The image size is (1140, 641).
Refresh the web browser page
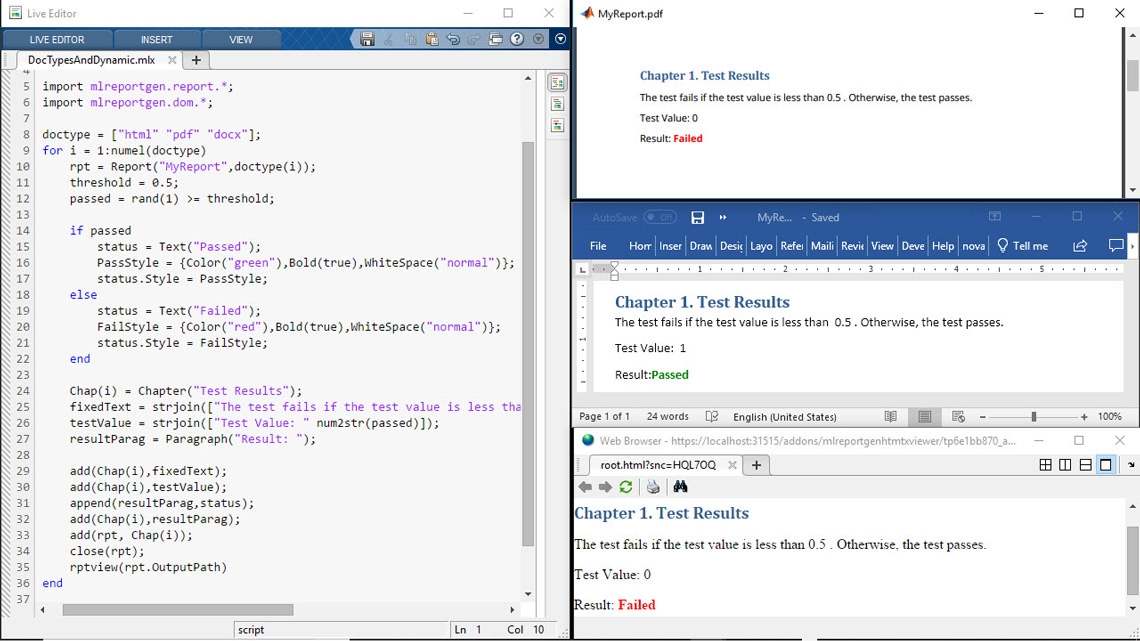pos(626,487)
